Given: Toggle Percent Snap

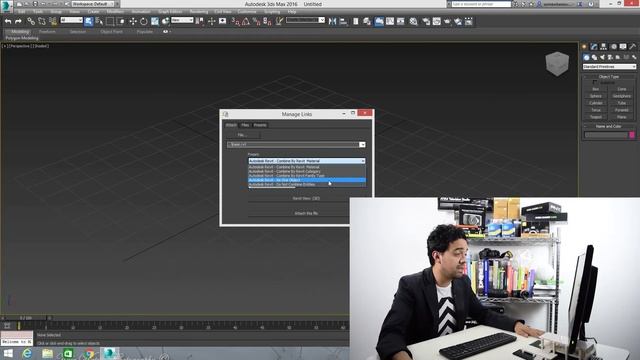Looking at the screenshot, I should click(x=257, y=21).
